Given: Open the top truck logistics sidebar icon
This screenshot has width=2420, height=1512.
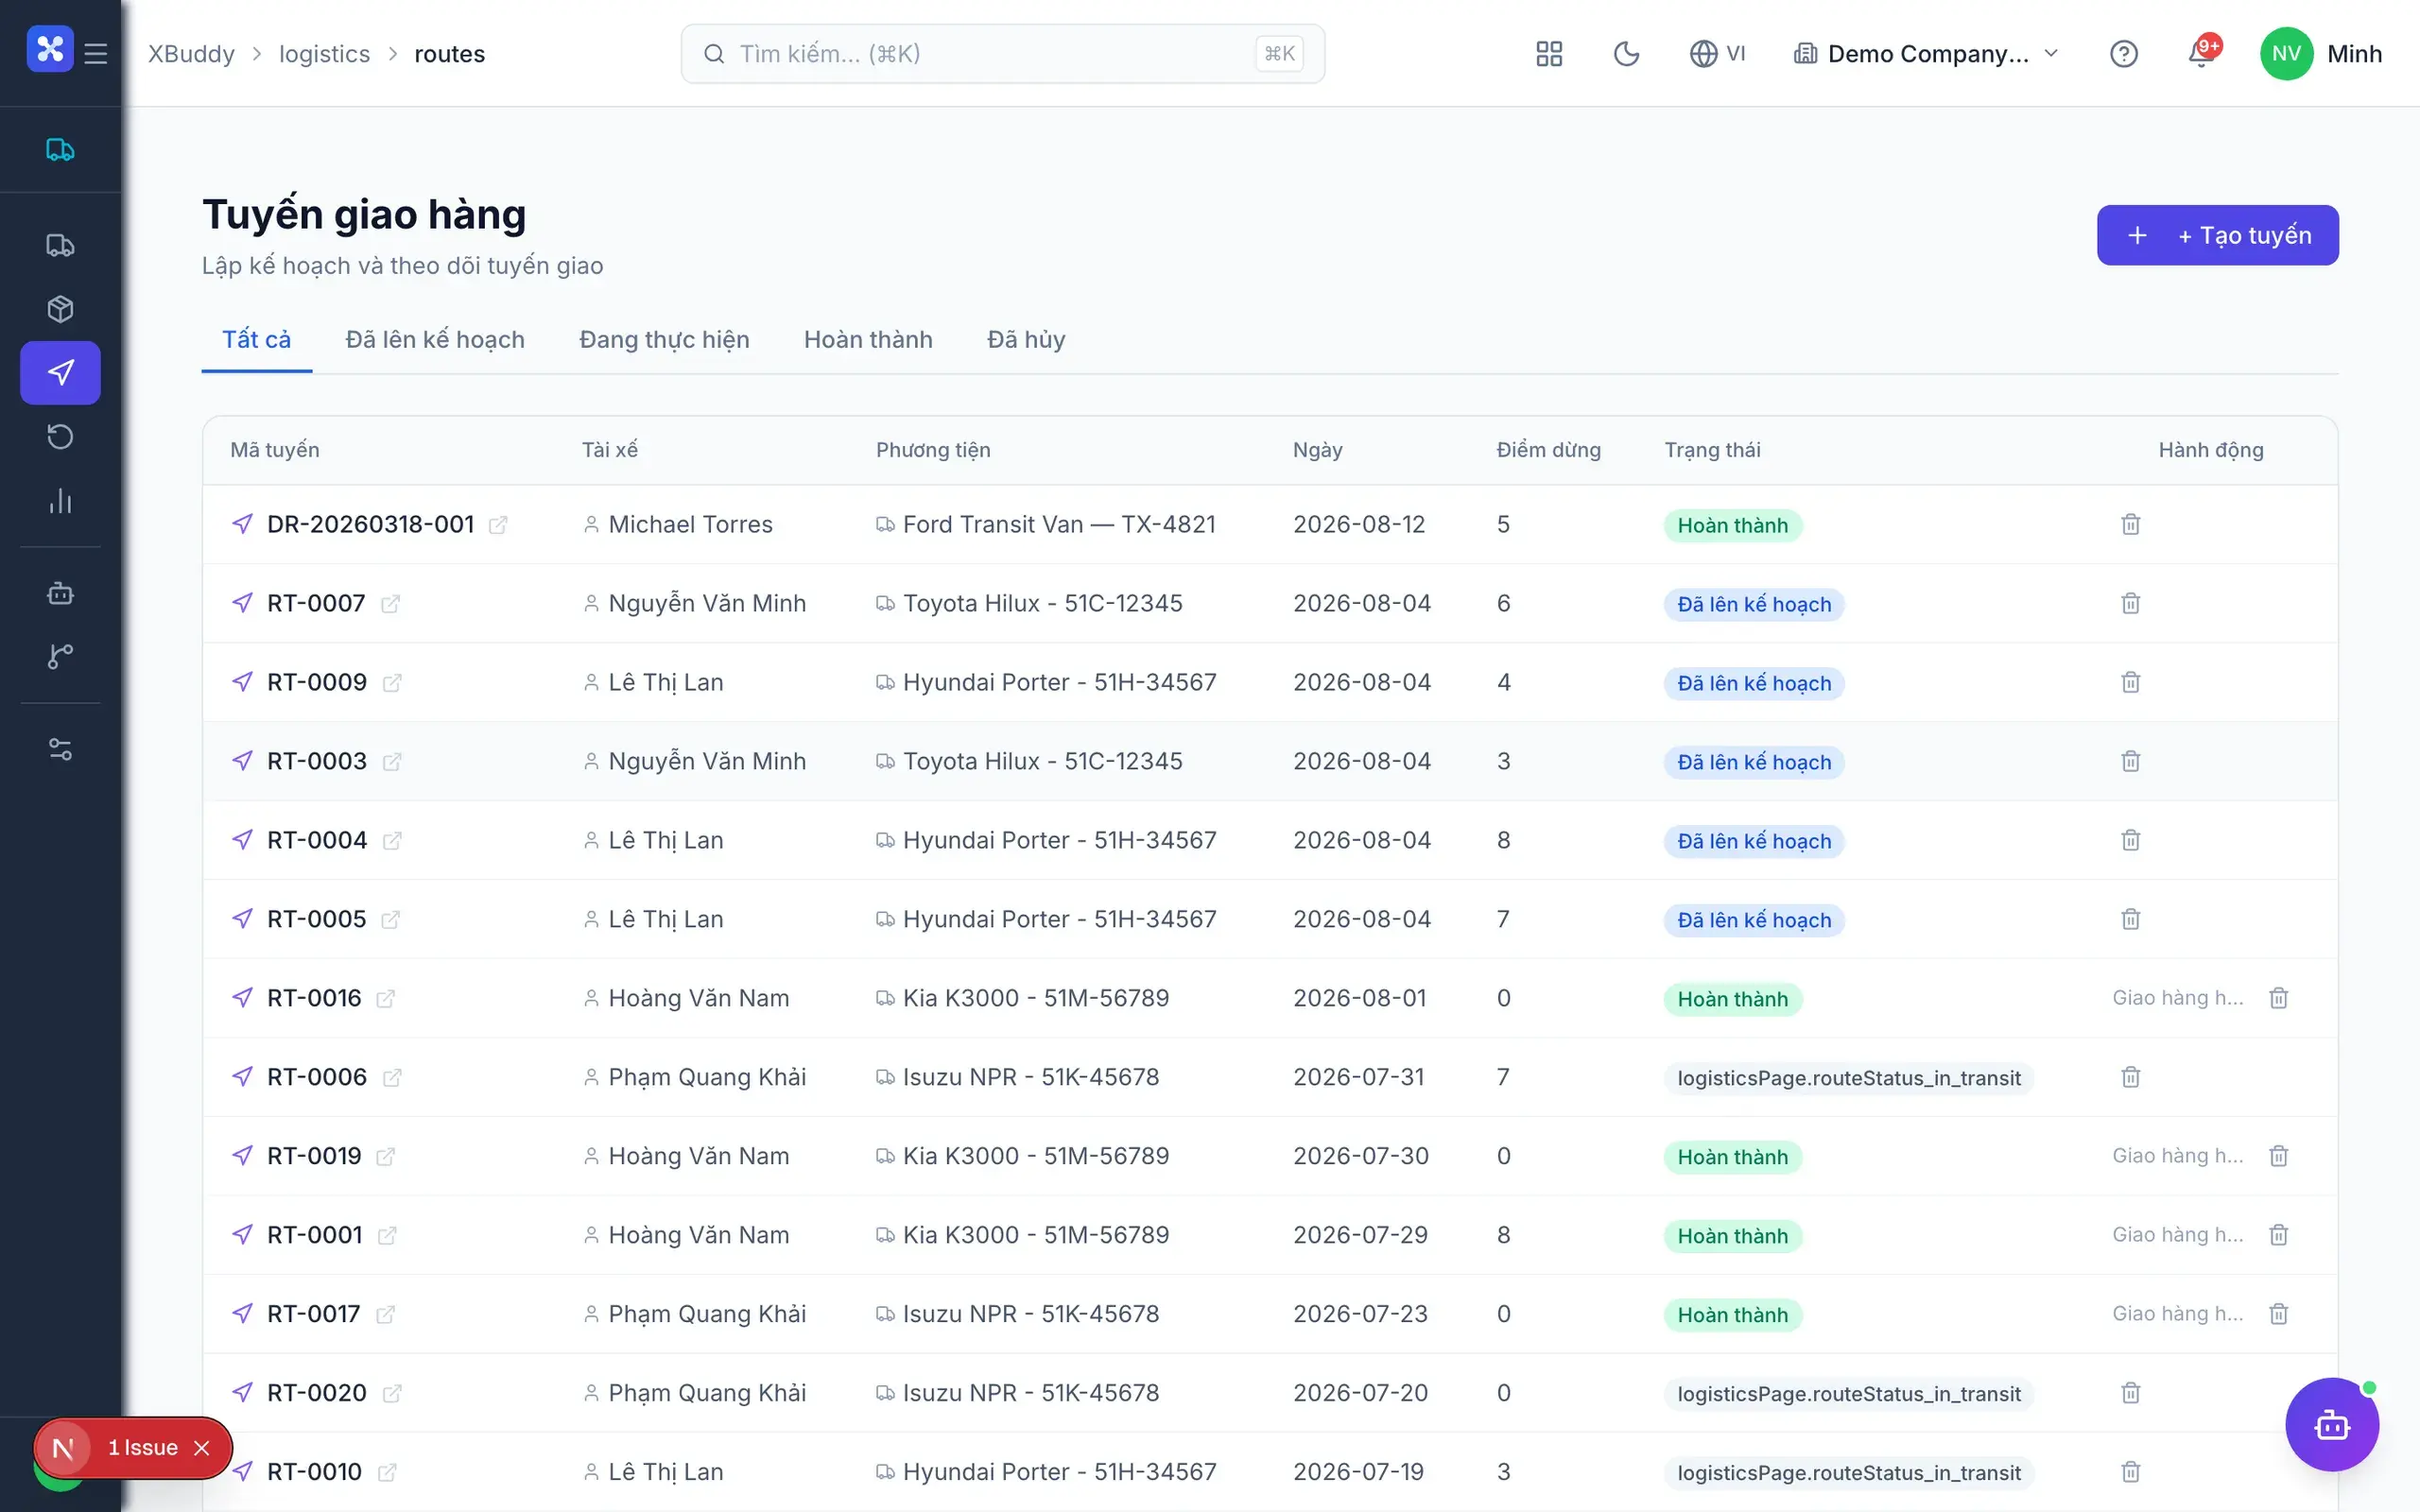Looking at the screenshot, I should coord(60,149).
